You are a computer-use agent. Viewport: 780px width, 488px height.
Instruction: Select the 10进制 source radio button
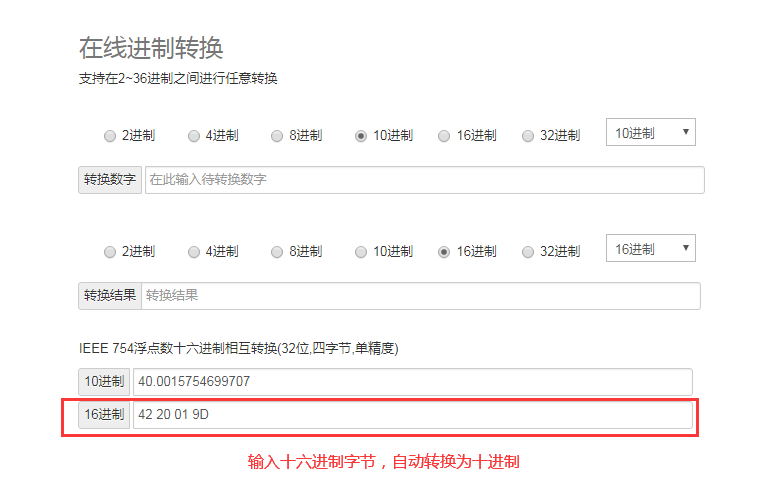[361, 137]
